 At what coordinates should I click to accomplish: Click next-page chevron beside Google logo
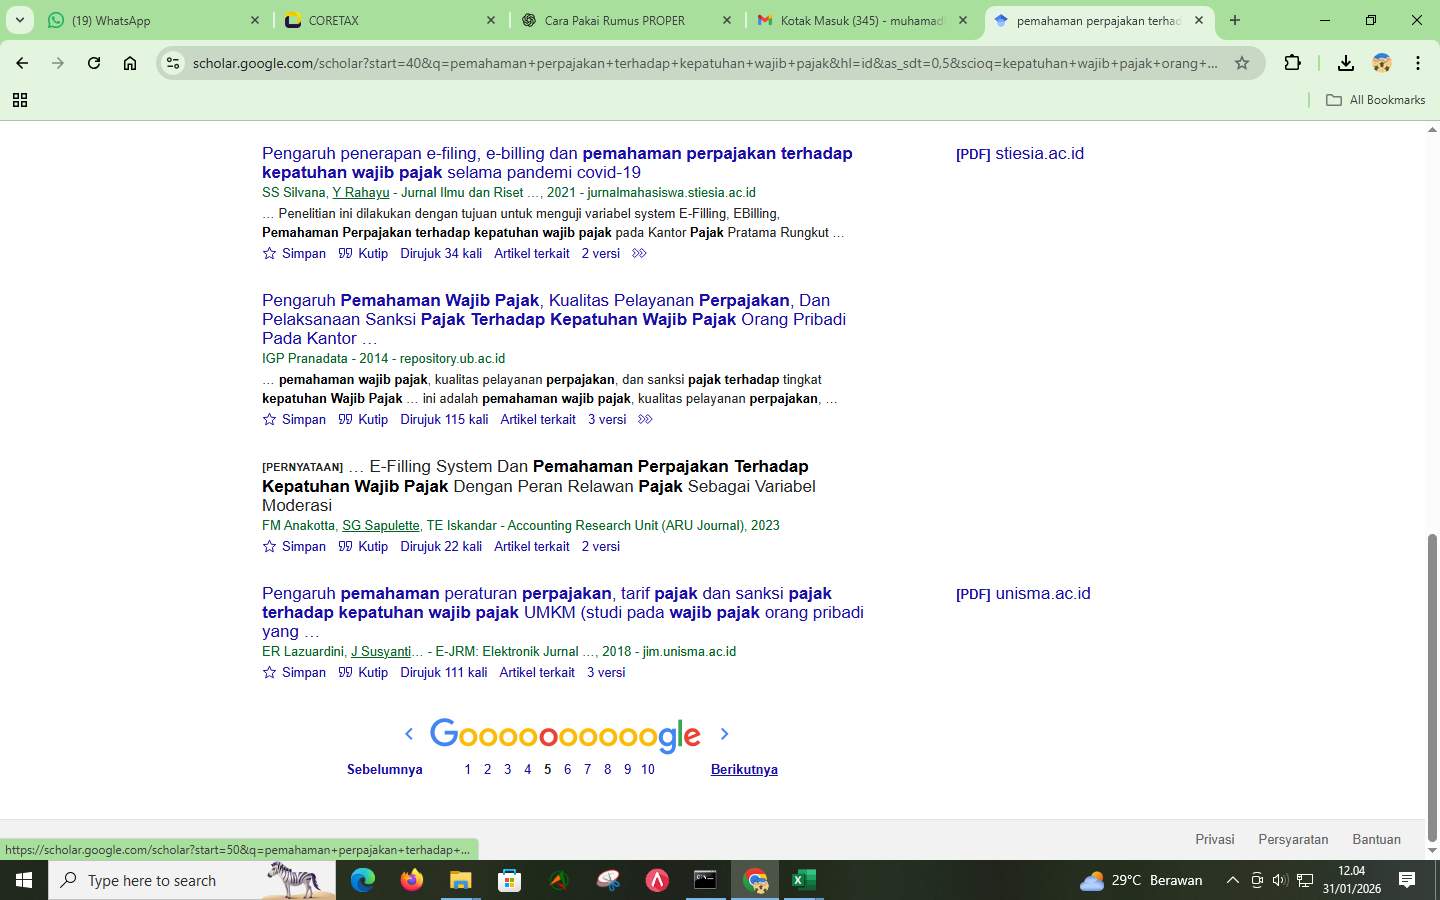pos(724,734)
